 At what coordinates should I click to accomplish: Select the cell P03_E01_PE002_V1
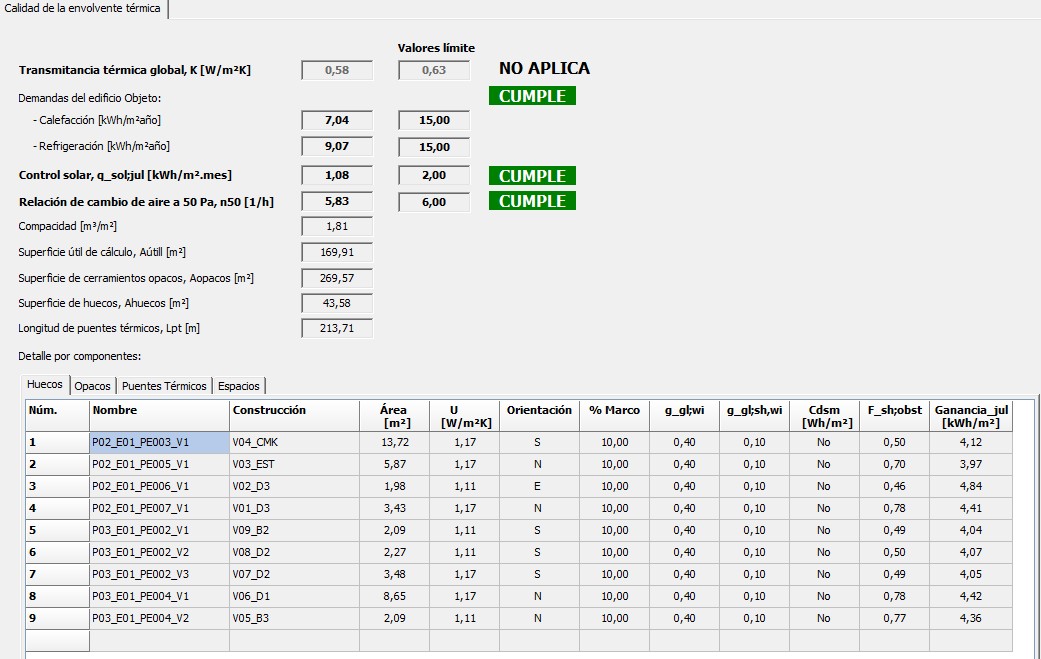click(x=159, y=530)
